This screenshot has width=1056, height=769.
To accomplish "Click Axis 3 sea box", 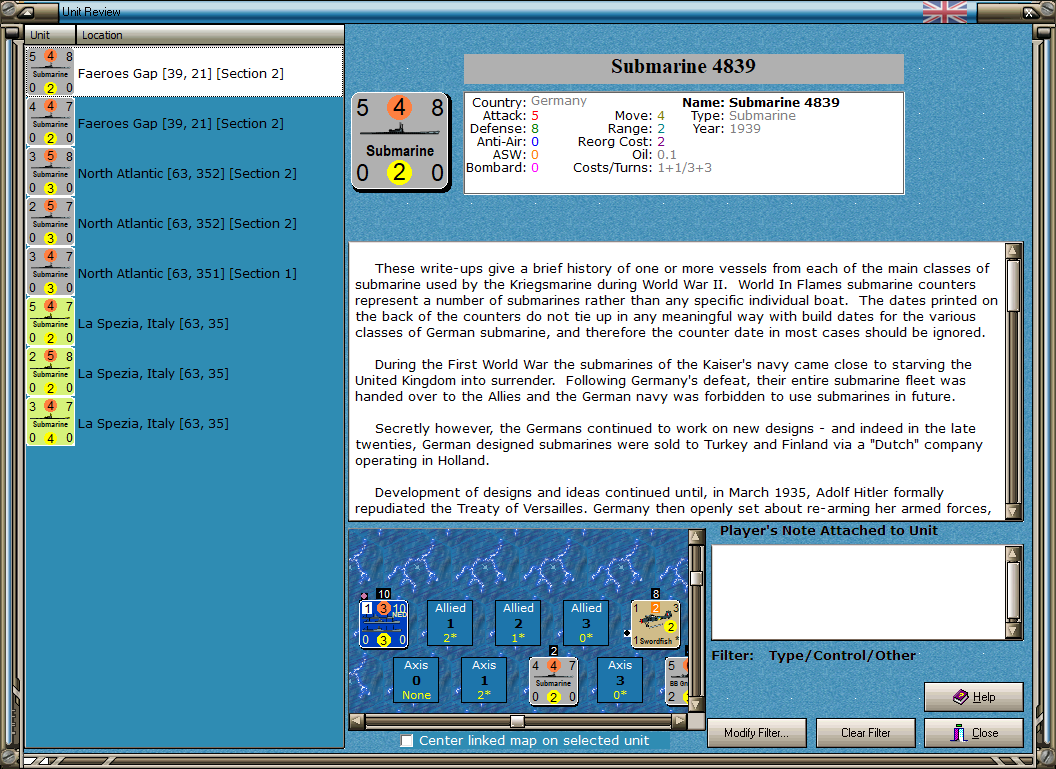I will [620, 680].
